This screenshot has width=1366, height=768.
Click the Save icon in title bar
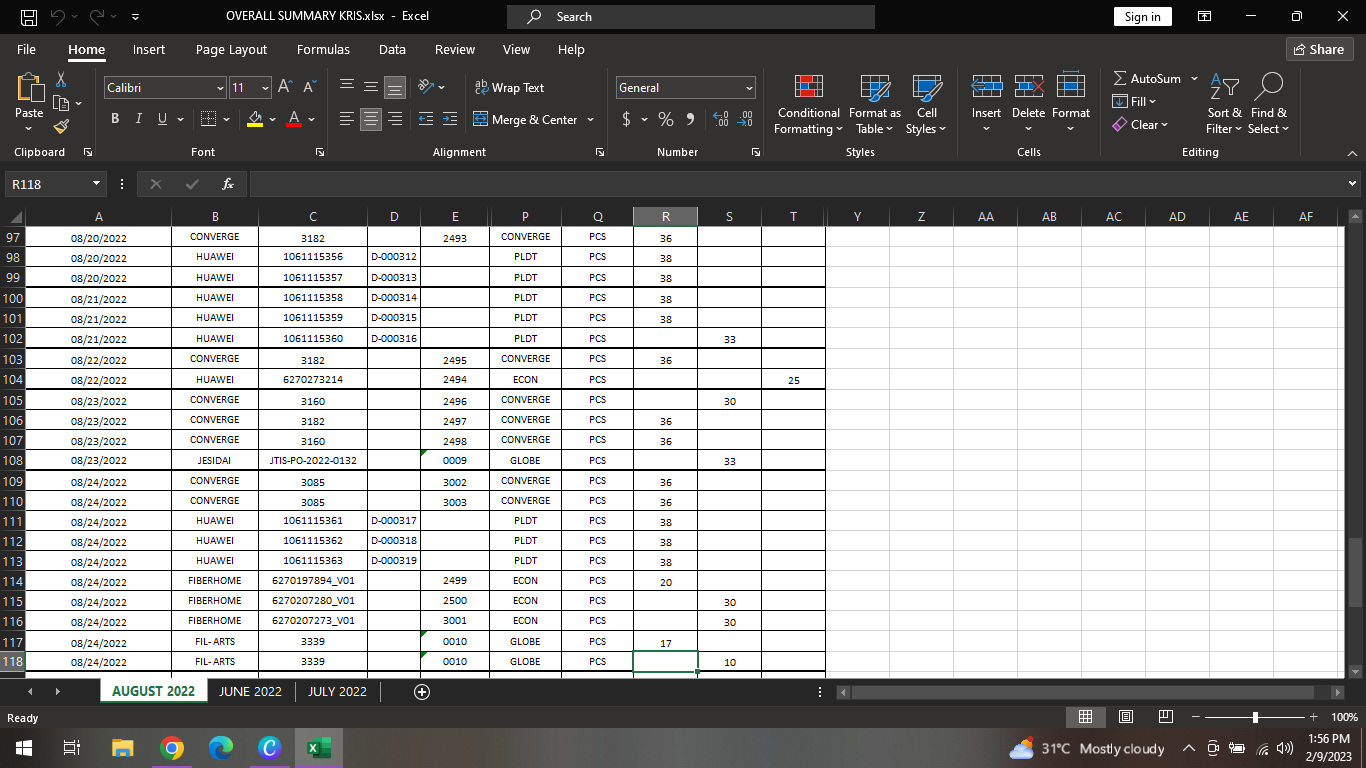pyautogui.click(x=29, y=17)
